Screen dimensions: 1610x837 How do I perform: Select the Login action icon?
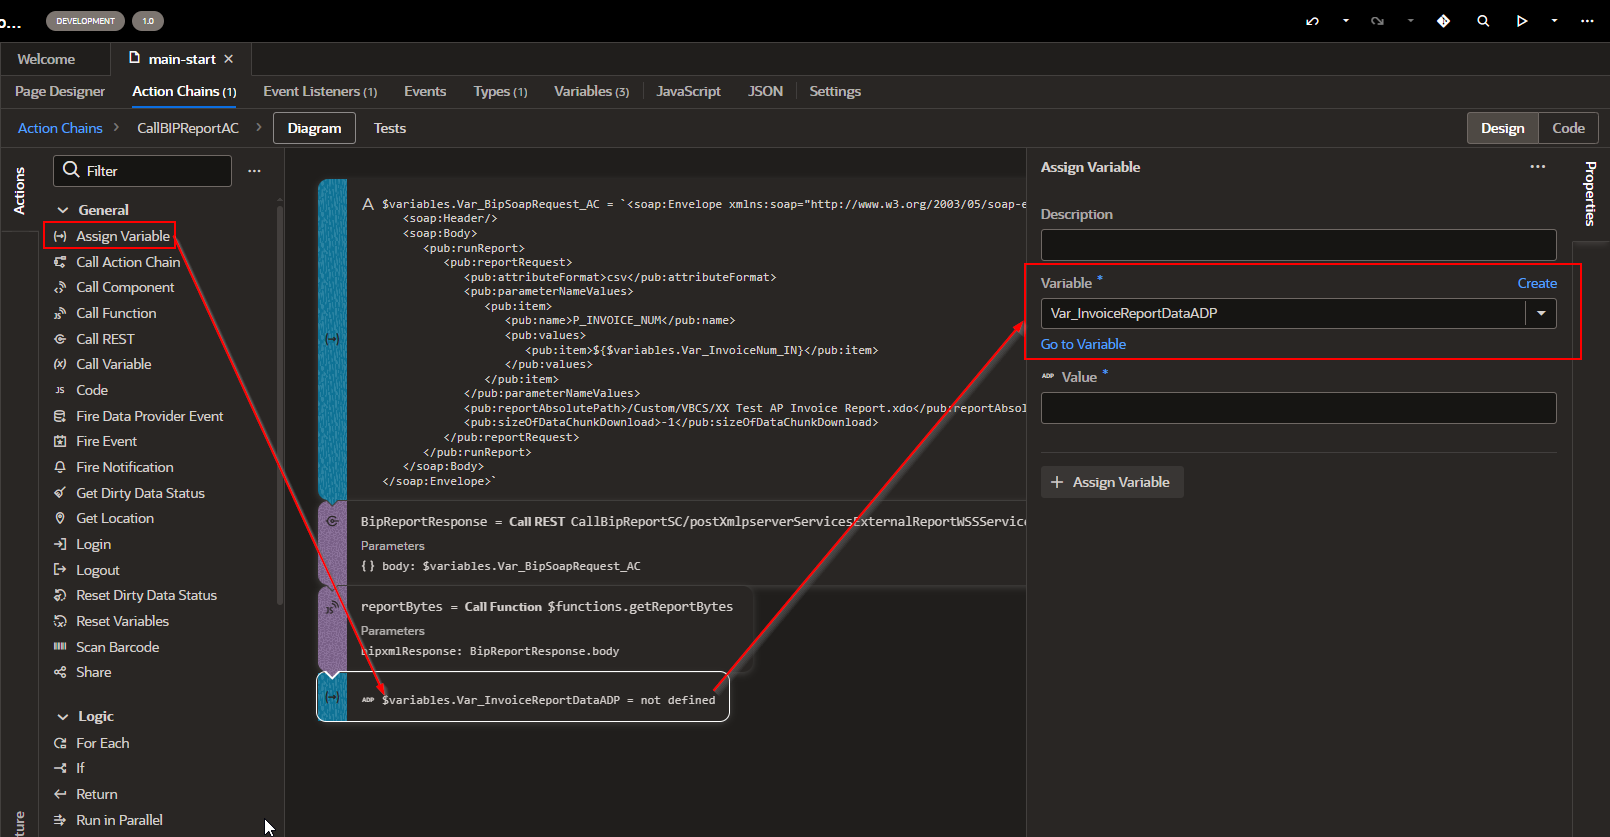point(60,544)
